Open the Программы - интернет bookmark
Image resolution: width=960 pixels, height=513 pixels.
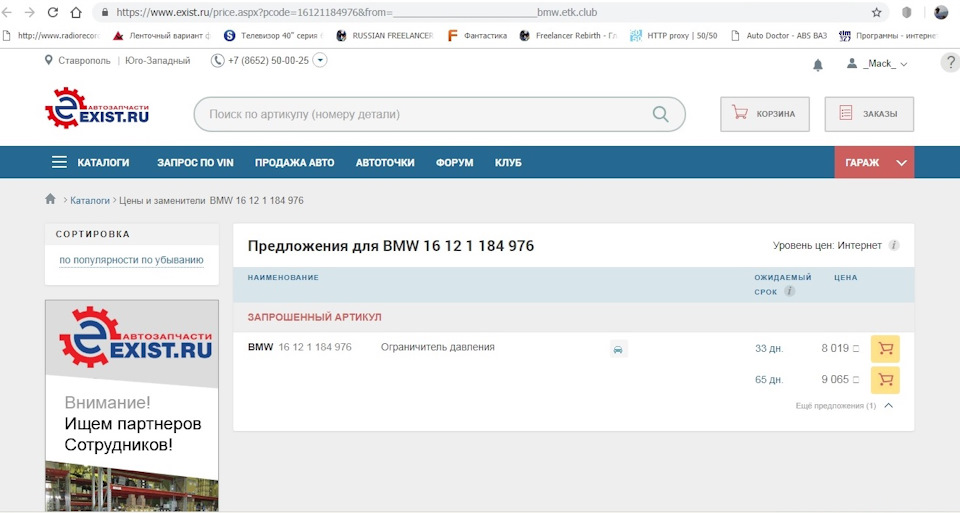tap(888, 36)
